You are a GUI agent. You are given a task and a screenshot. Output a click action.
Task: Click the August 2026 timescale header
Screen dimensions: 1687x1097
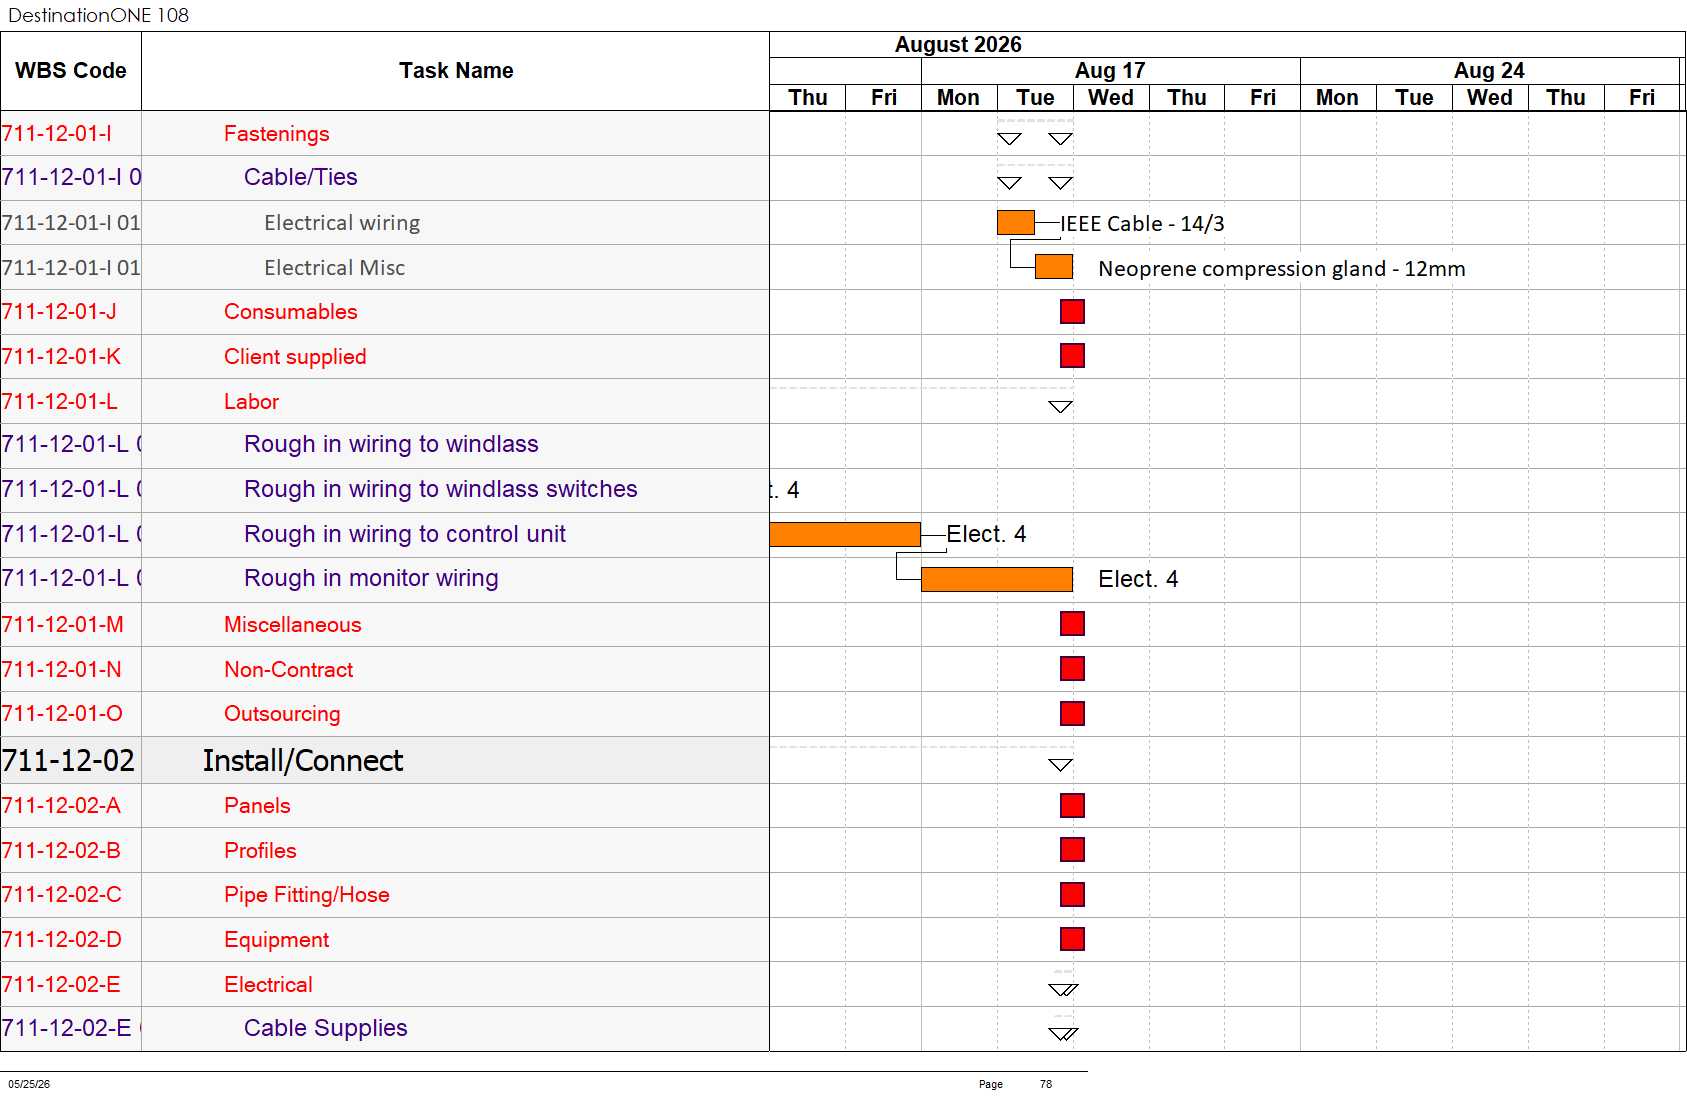pos(958,45)
